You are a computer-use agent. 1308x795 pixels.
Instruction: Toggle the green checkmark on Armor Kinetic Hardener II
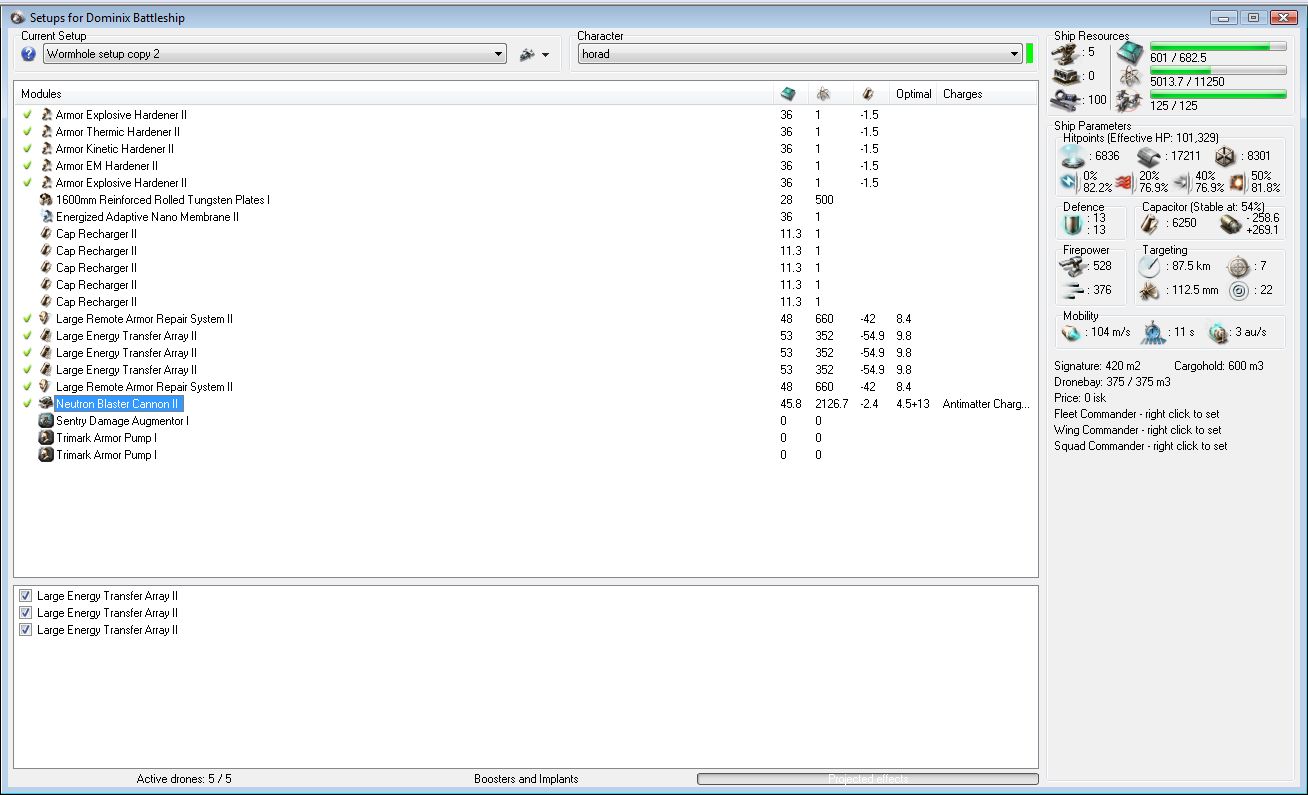click(x=28, y=149)
